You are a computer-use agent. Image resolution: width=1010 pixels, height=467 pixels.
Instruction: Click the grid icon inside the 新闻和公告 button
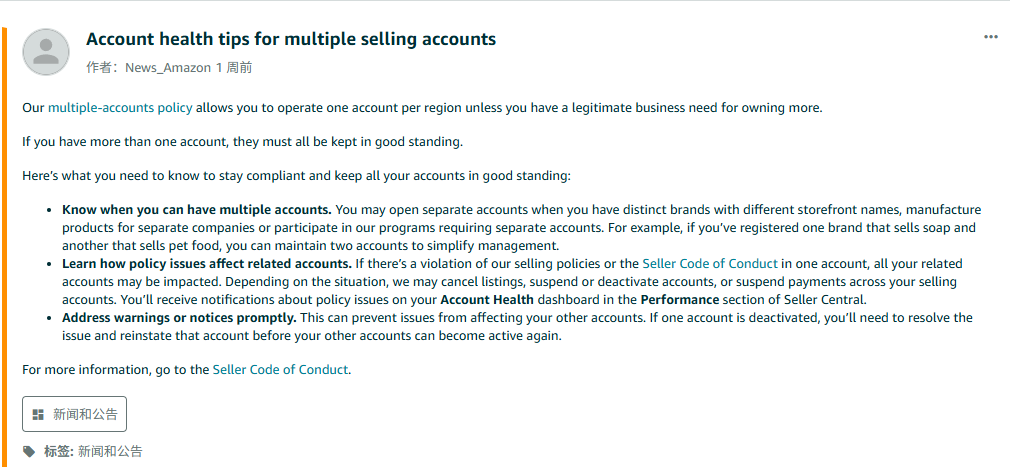click(x=38, y=414)
